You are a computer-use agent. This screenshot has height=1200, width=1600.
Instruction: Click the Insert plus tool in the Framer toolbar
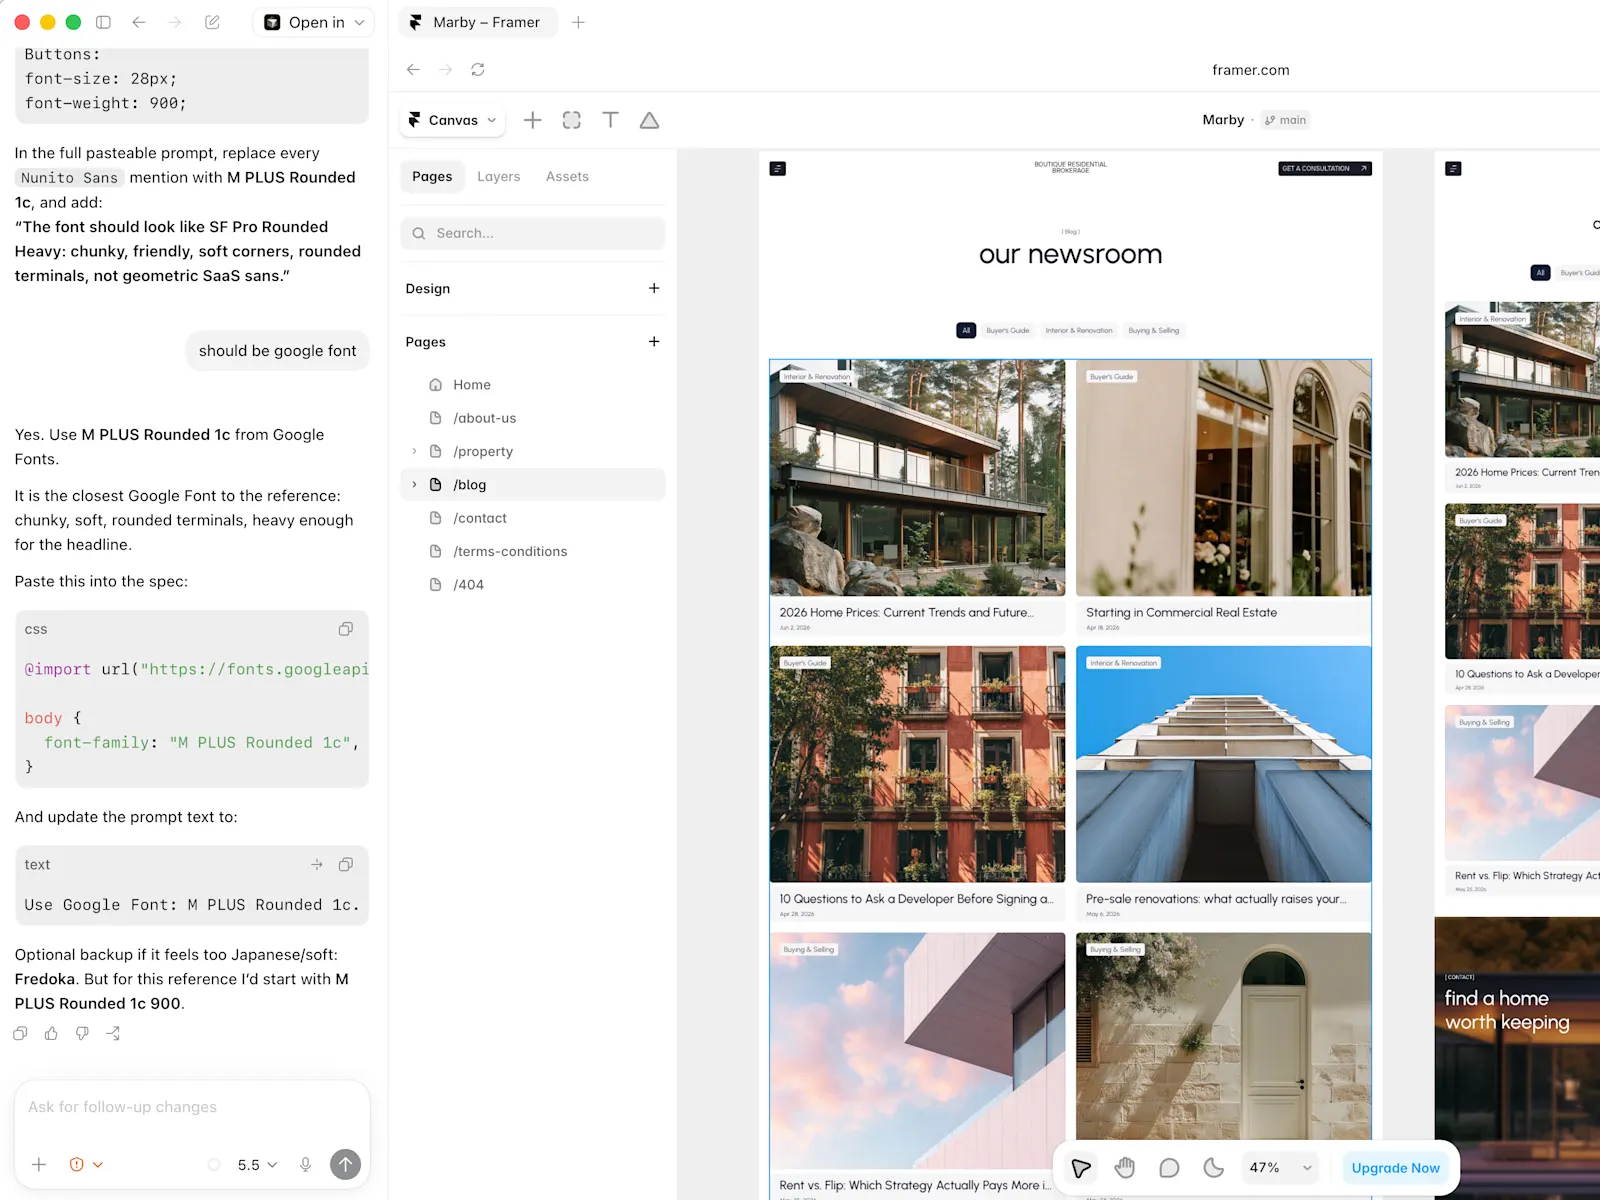[533, 120]
